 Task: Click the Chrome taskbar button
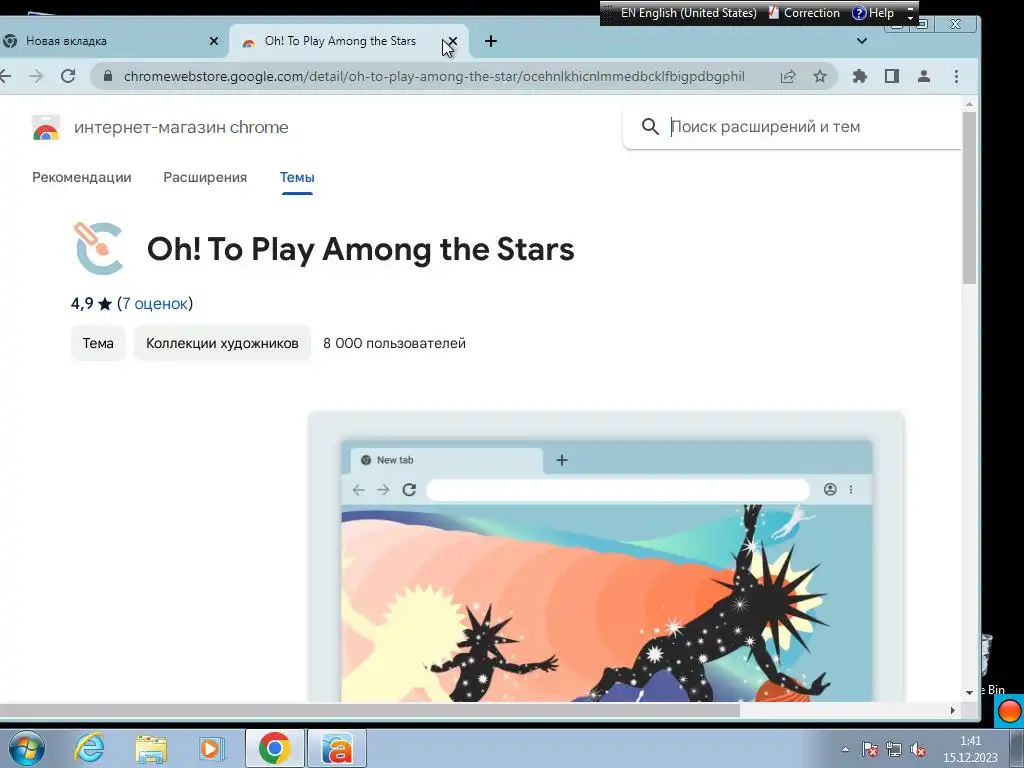click(x=274, y=748)
